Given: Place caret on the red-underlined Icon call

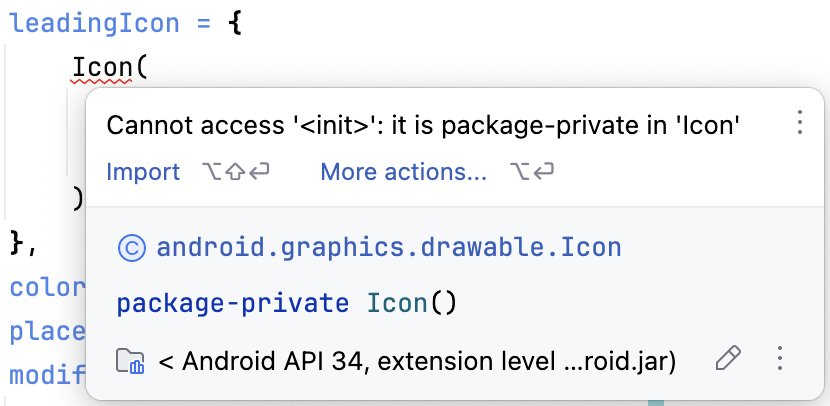Looking at the screenshot, I should [x=102, y=67].
